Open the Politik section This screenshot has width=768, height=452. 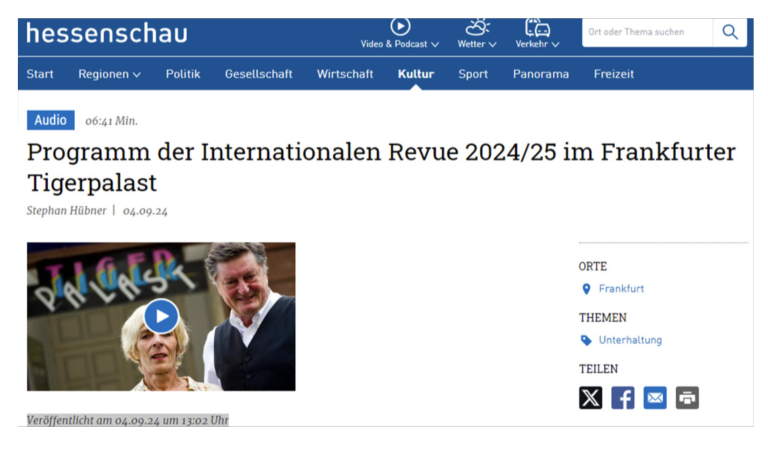click(183, 74)
